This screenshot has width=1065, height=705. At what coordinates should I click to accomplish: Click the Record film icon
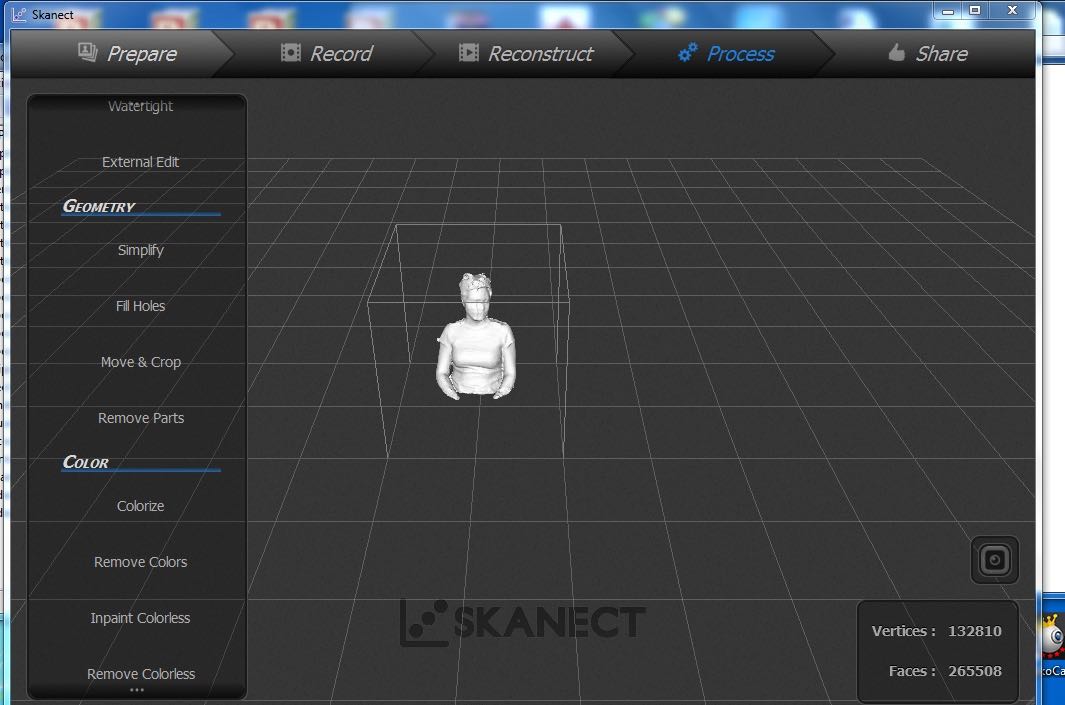click(291, 52)
